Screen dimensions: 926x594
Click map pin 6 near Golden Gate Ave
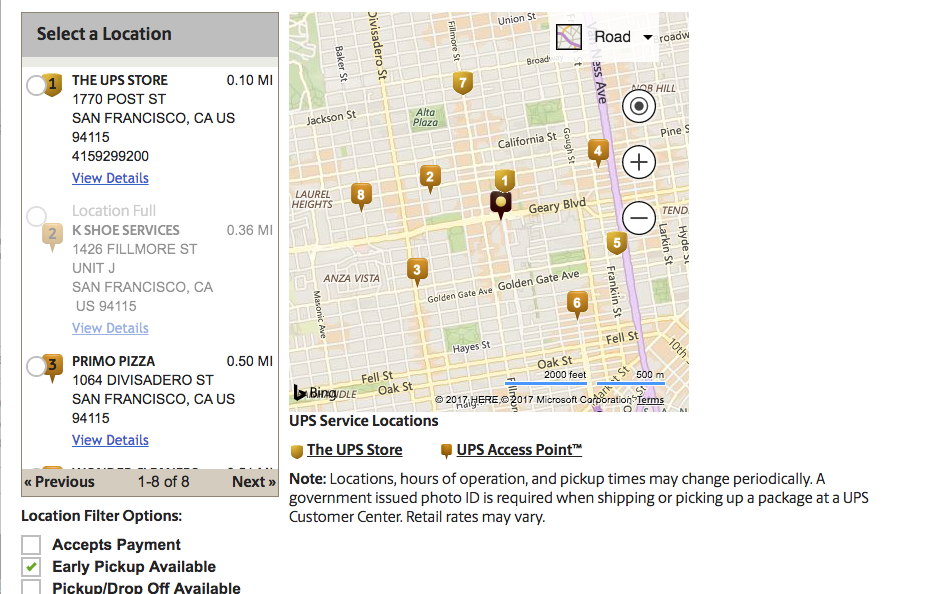pyautogui.click(x=577, y=303)
